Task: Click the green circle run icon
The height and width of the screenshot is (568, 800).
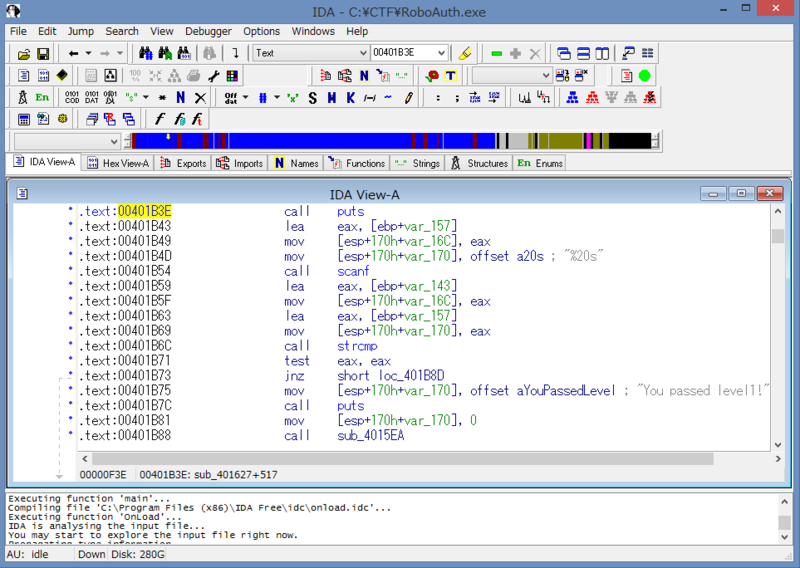Action: (x=645, y=76)
